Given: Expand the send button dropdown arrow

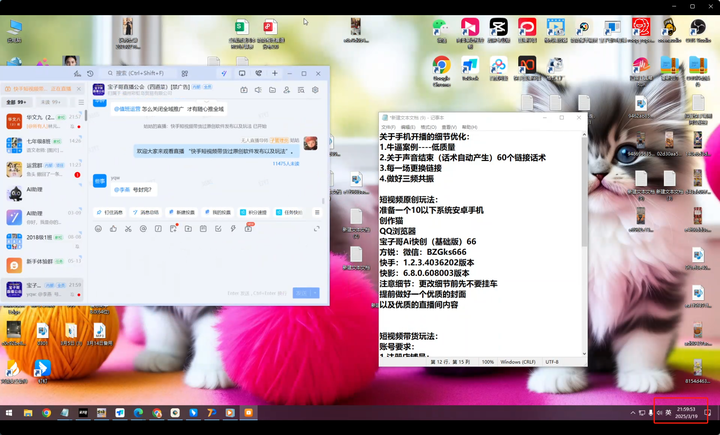Looking at the screenshot, I should coord(317,293).
